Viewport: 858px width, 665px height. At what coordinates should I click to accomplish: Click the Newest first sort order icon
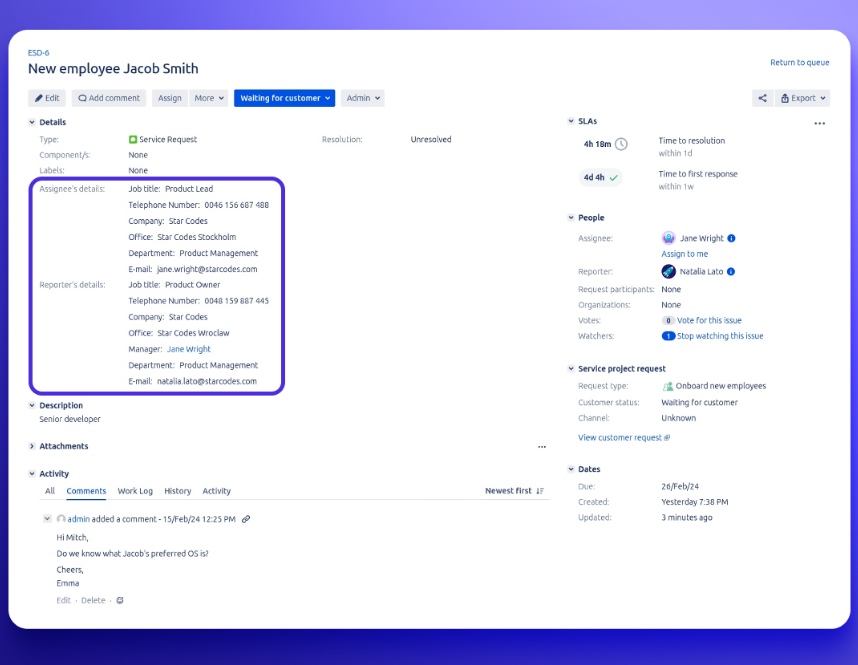click(540, 491)
